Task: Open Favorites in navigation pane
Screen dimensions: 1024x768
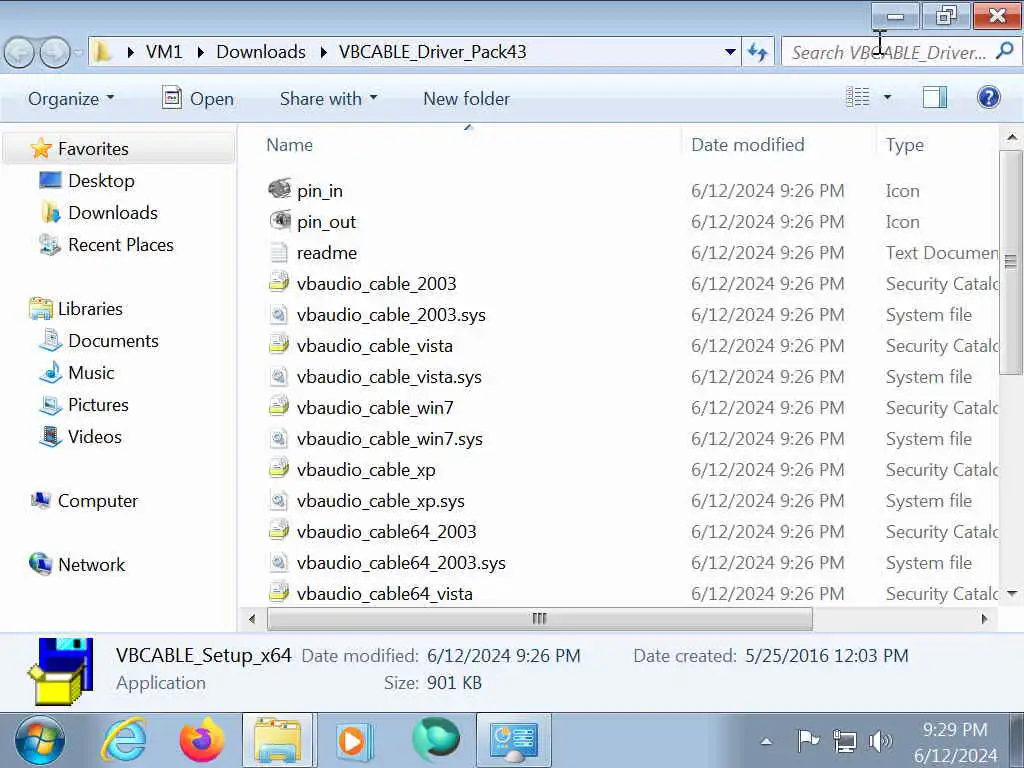Action: click(x=93, y=148)
